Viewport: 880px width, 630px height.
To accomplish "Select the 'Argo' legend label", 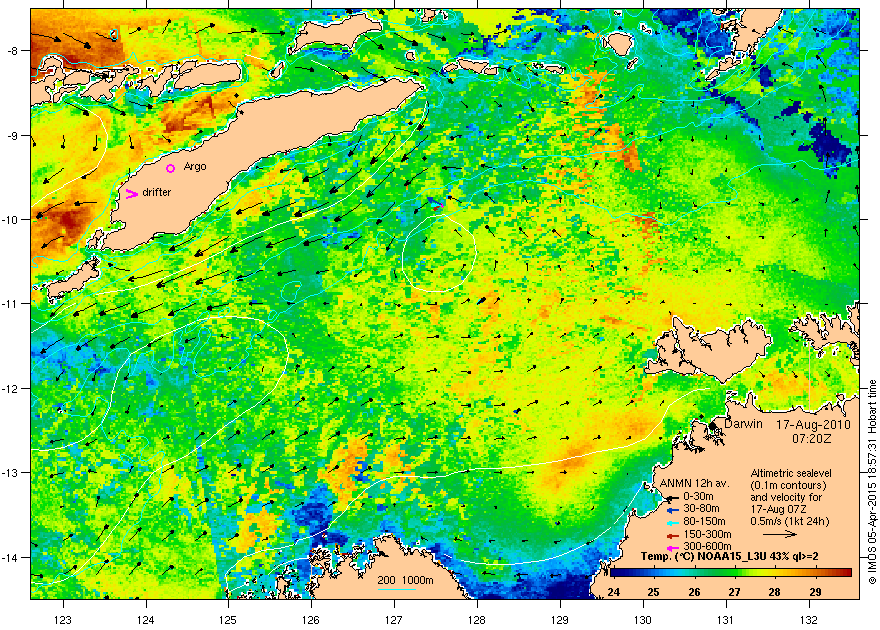I will (x=195, y=167).
